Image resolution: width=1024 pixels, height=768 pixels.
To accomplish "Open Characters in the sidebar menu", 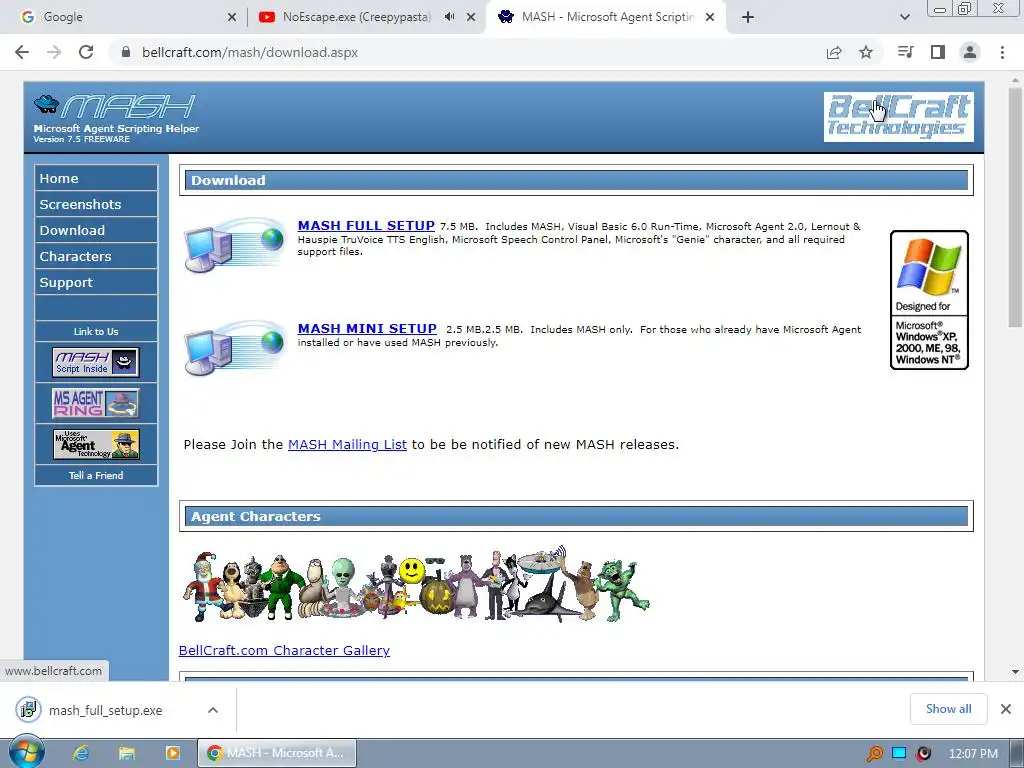I will coord(96,256).
